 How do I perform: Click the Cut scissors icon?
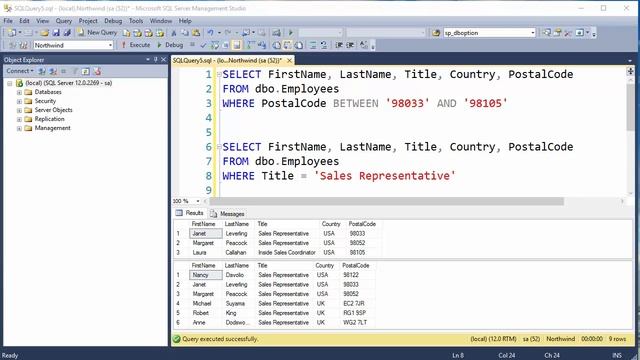pos(174,33)
